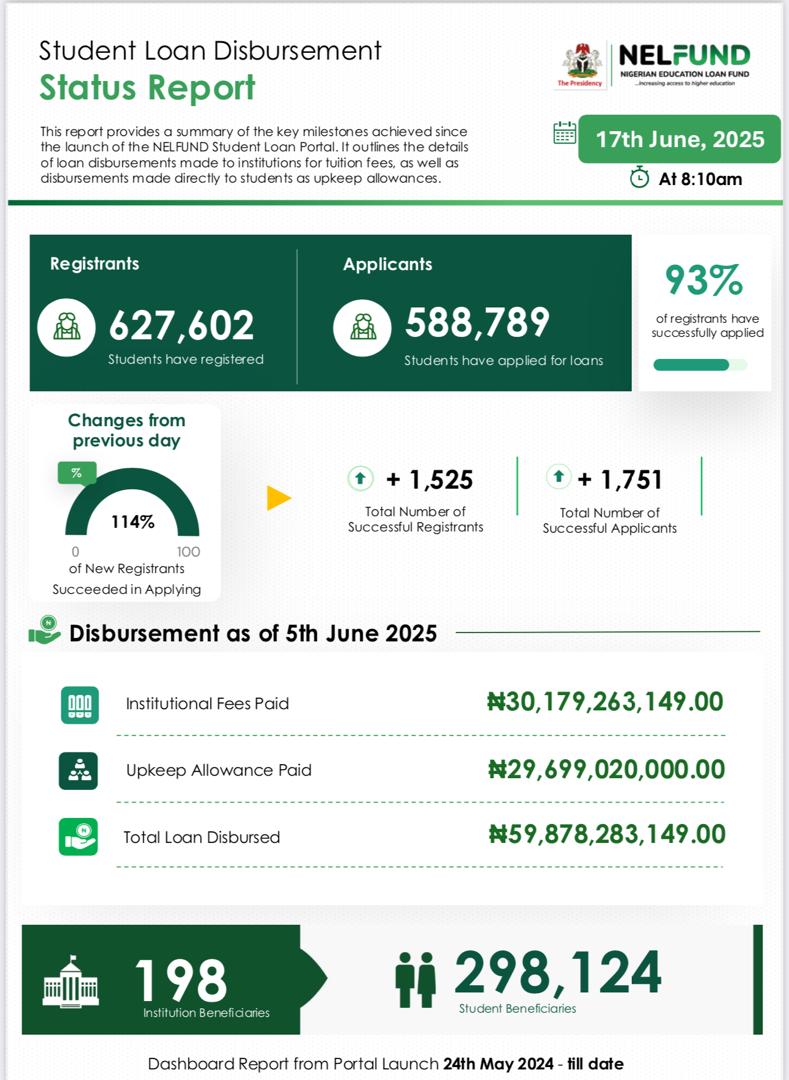Click the 114% semicircle gauge
Image resolution: width=789 pixels, height=1080 pixels.
pos(132,510)
